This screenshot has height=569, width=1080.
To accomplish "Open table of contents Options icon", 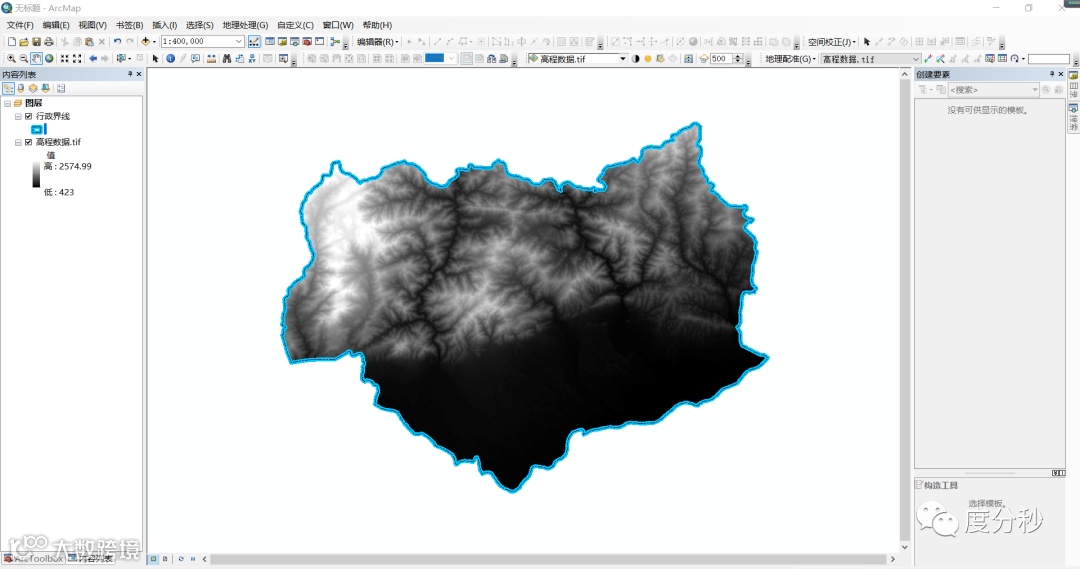I will point(61,88).
